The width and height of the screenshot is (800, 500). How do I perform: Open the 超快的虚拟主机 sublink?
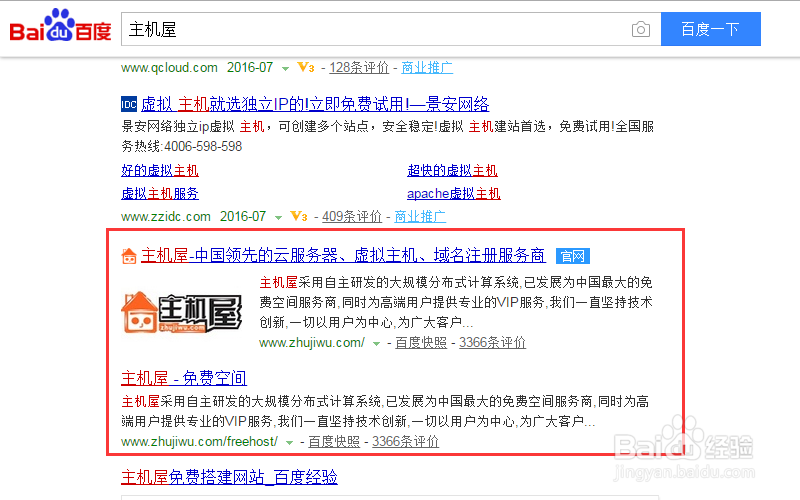[x=452, y=170]
